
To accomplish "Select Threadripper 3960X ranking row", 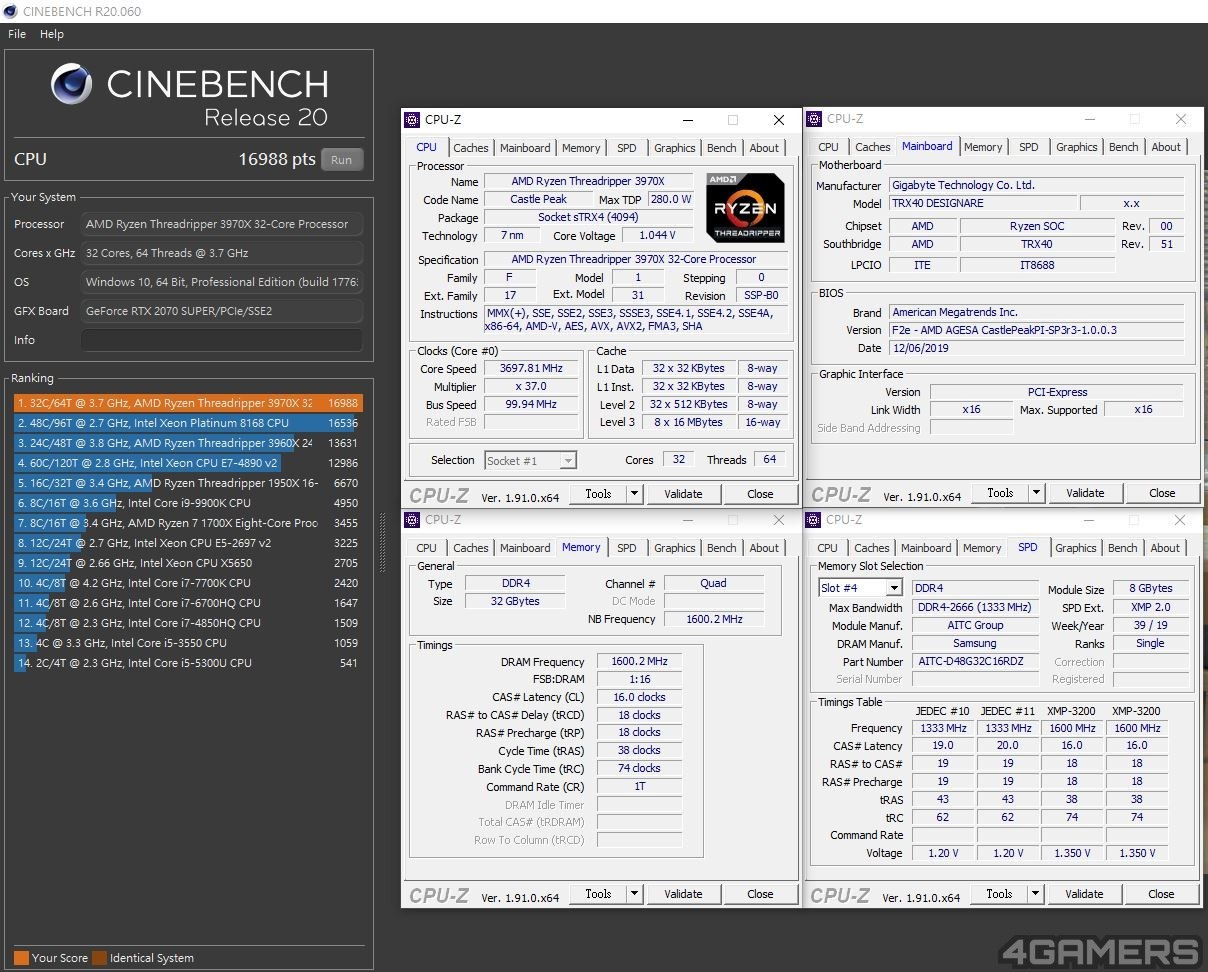I will click(x=188, y=443).
